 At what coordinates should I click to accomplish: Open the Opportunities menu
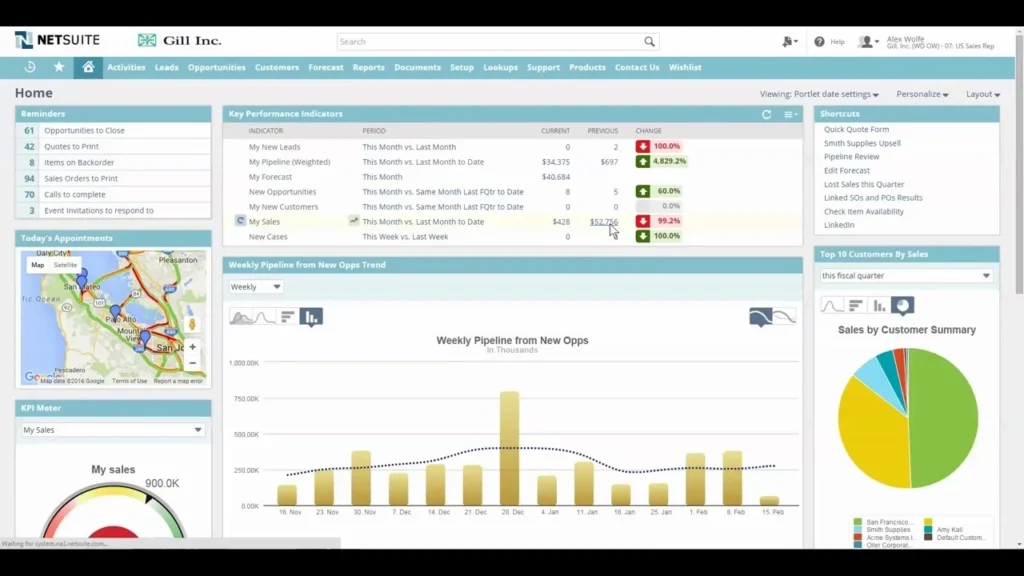click(x=216, y=67)
